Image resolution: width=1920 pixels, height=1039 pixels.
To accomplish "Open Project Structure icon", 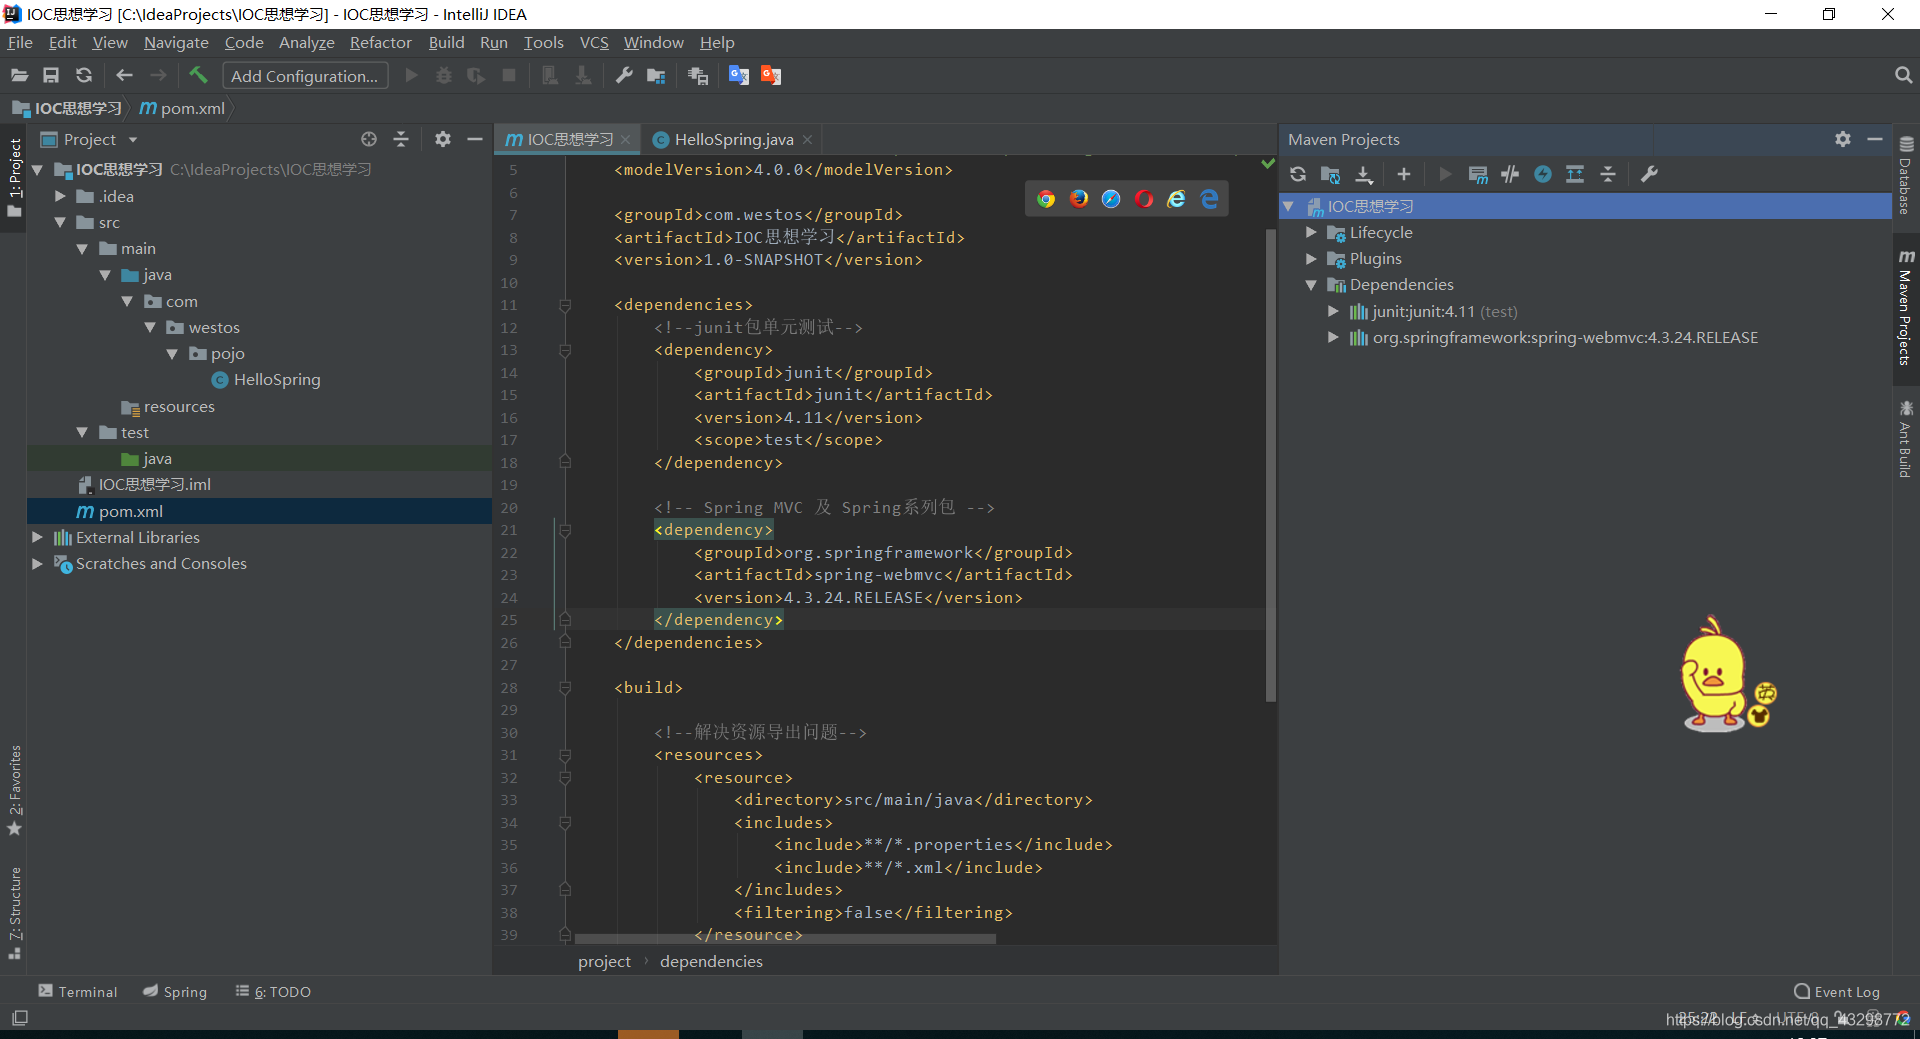I will point(657,76).
